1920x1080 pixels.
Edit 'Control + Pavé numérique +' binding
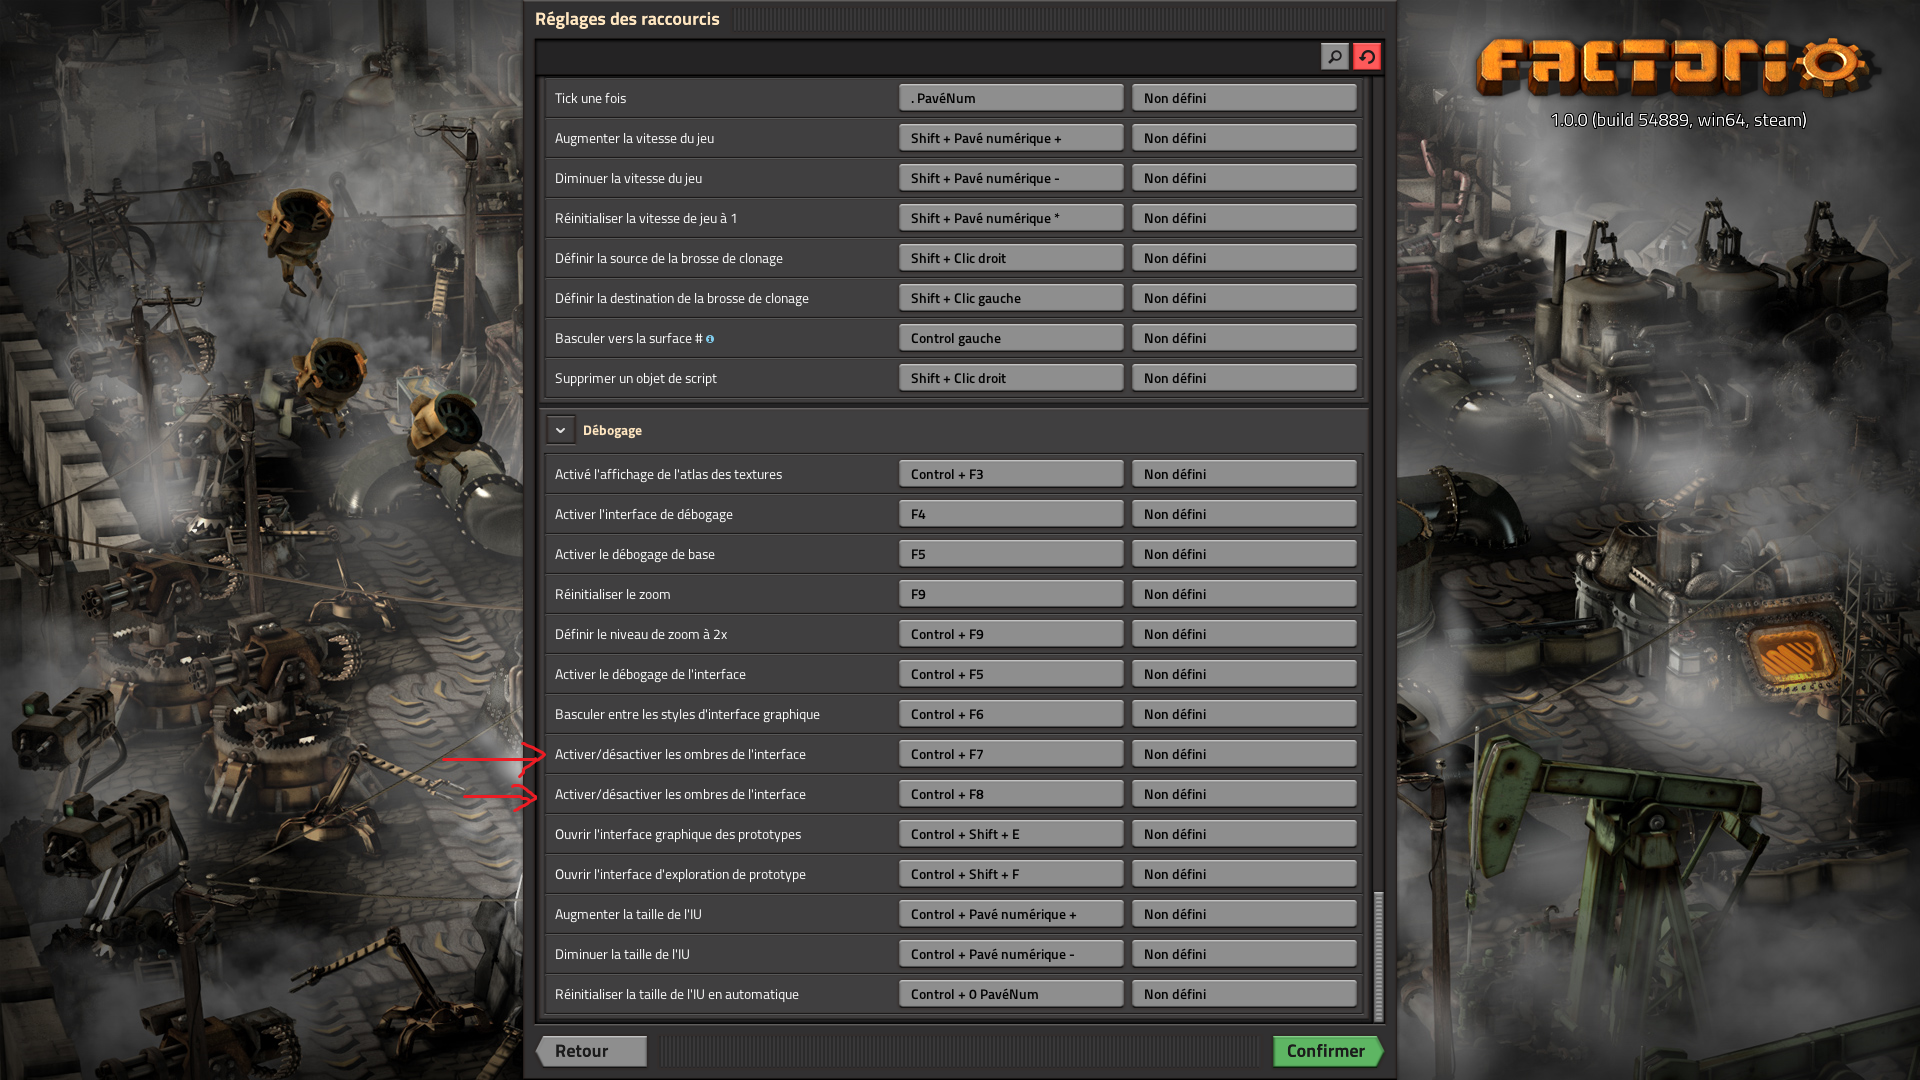click(x=1011, y=914)
